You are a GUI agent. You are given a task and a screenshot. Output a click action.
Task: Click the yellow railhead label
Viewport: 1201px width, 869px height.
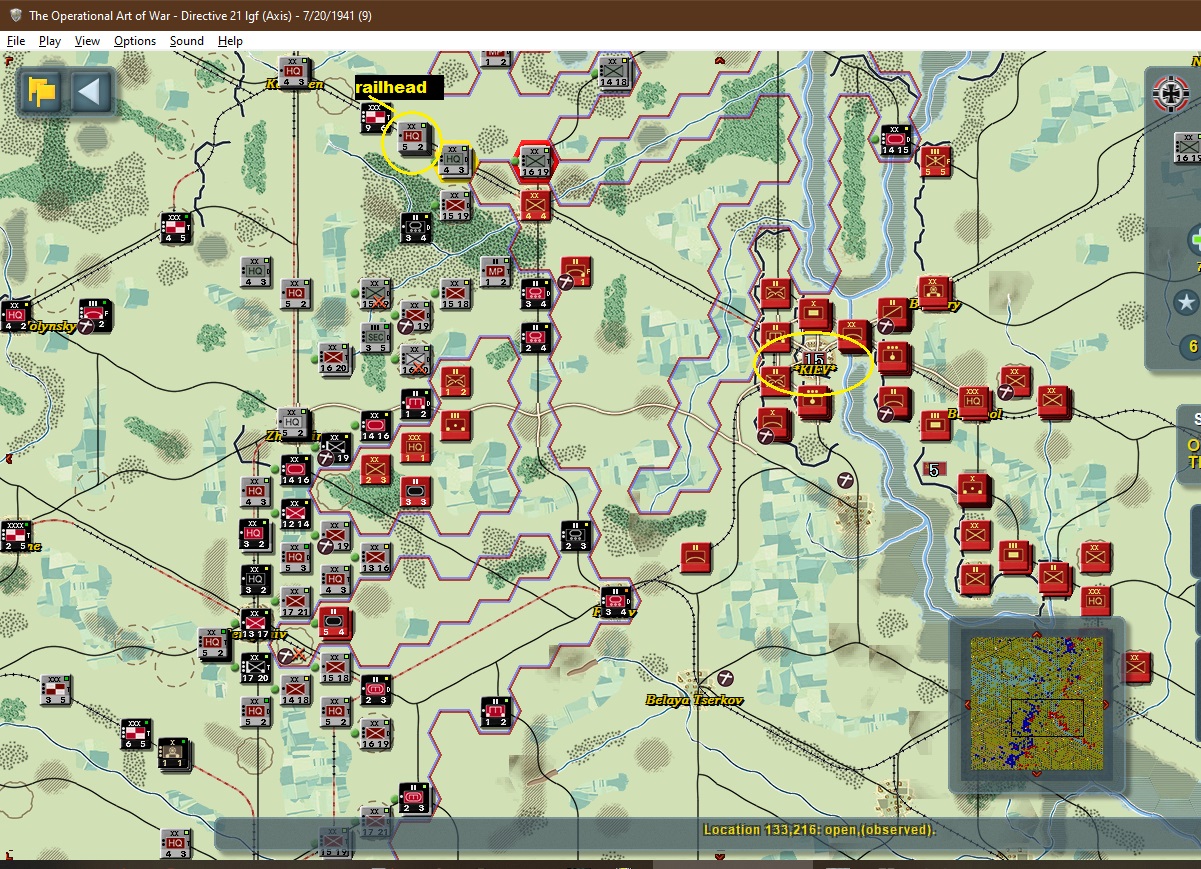[x=399, y=87]
